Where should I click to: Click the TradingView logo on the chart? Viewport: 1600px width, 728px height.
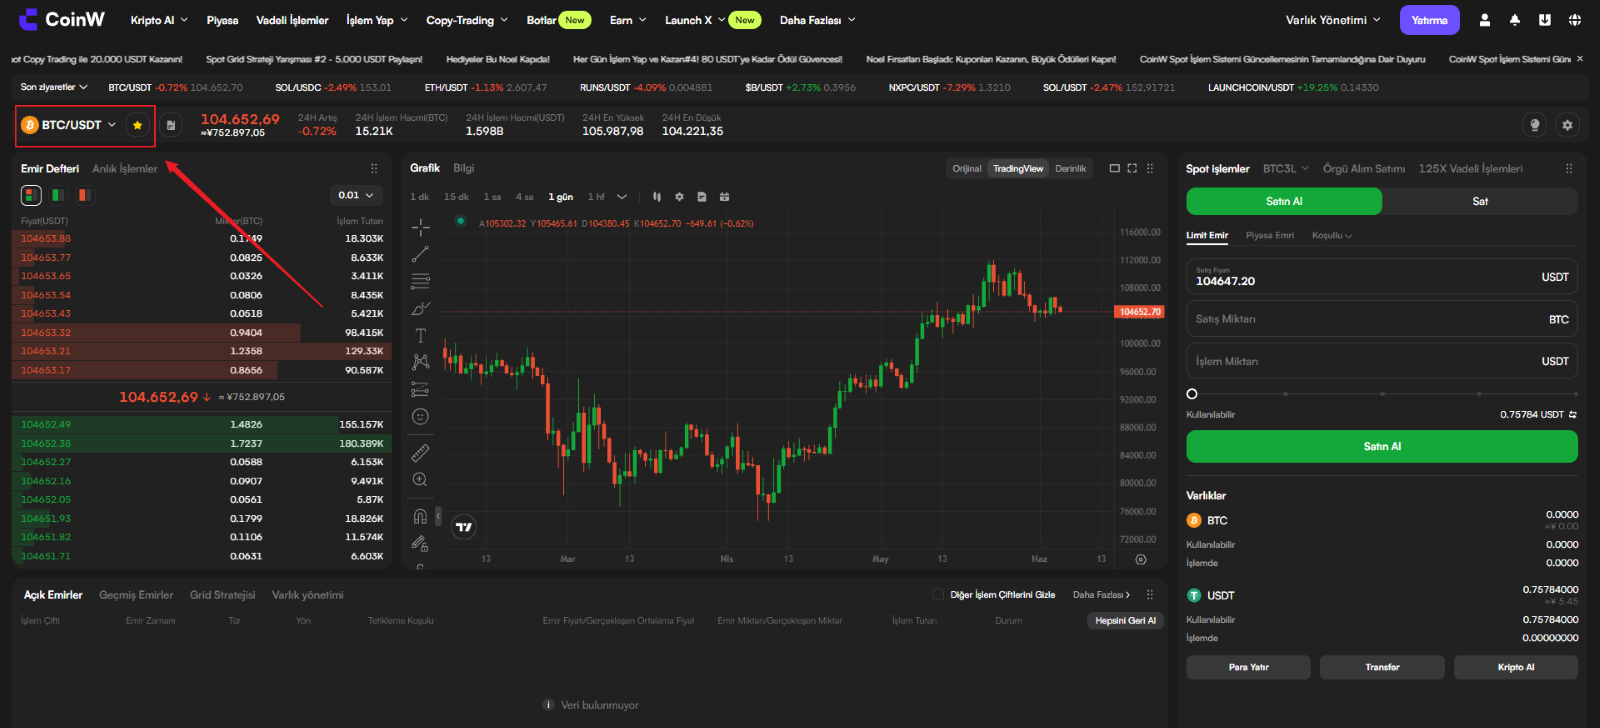coord(464,527)
